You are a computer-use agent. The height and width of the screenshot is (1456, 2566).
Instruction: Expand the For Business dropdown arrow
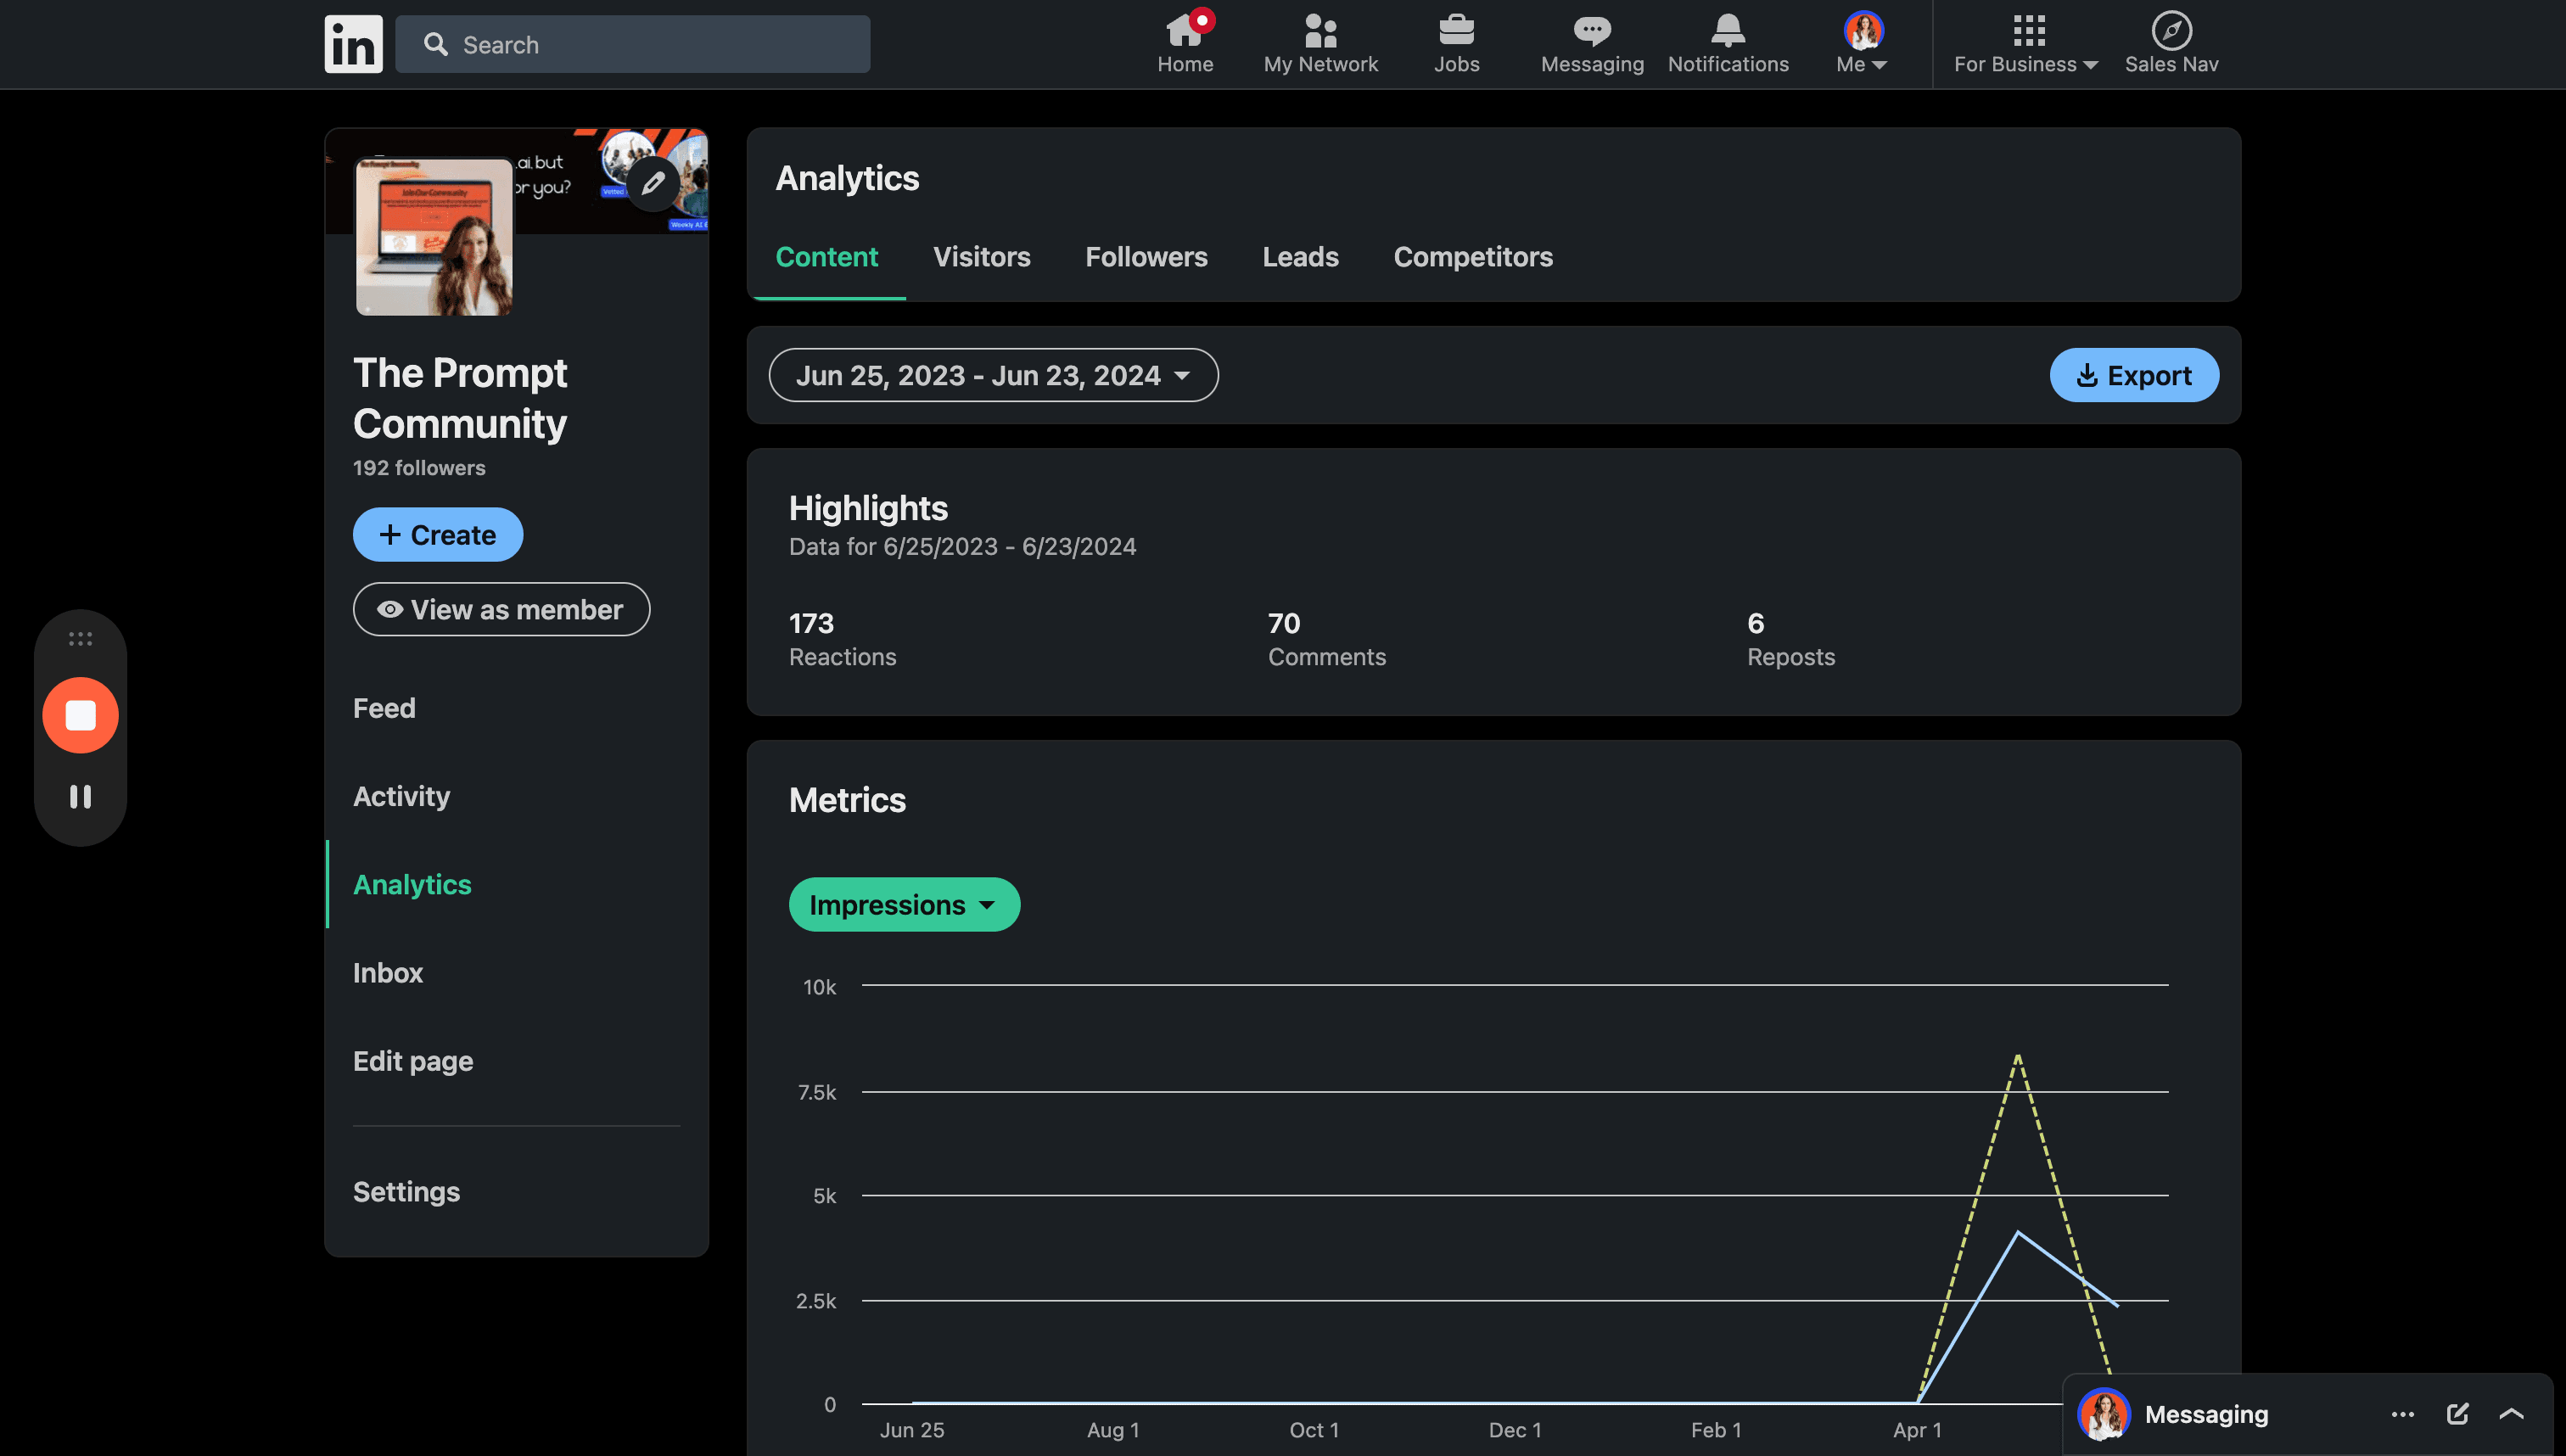[x=2090, y=65]
